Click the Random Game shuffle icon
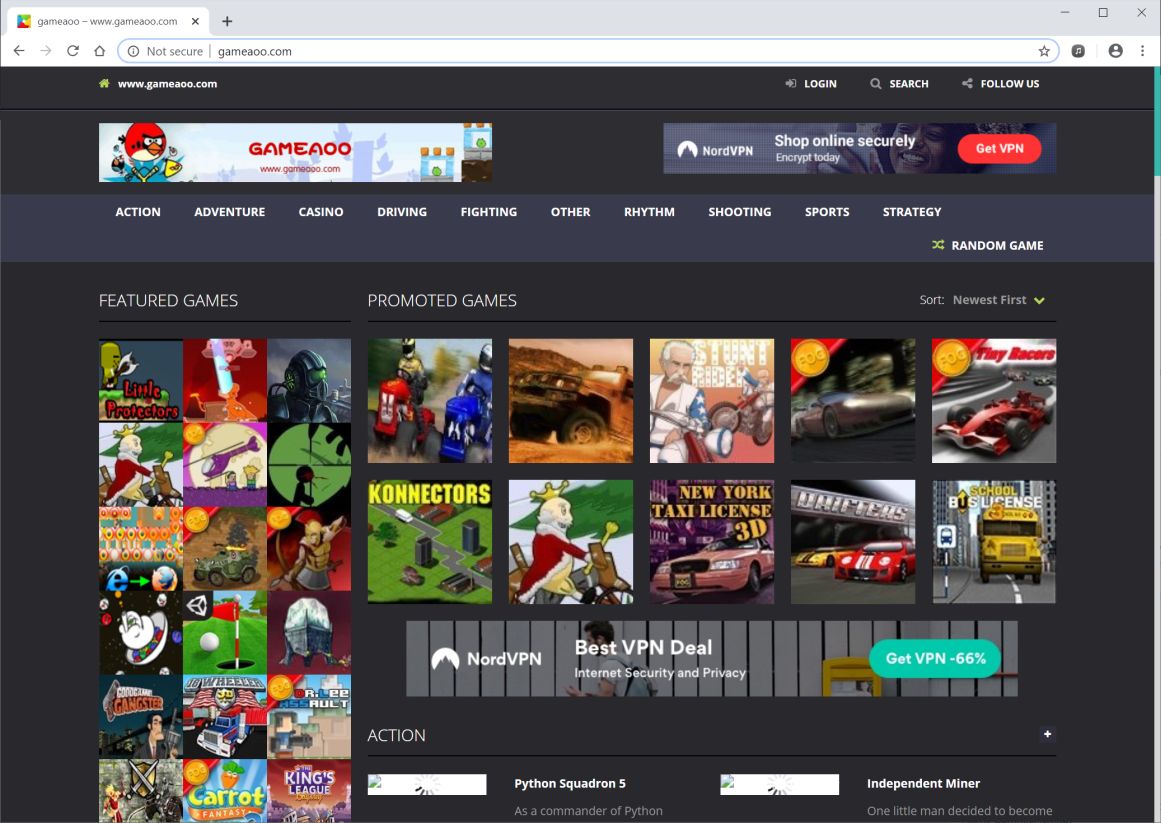 click(x=938, y=245)
